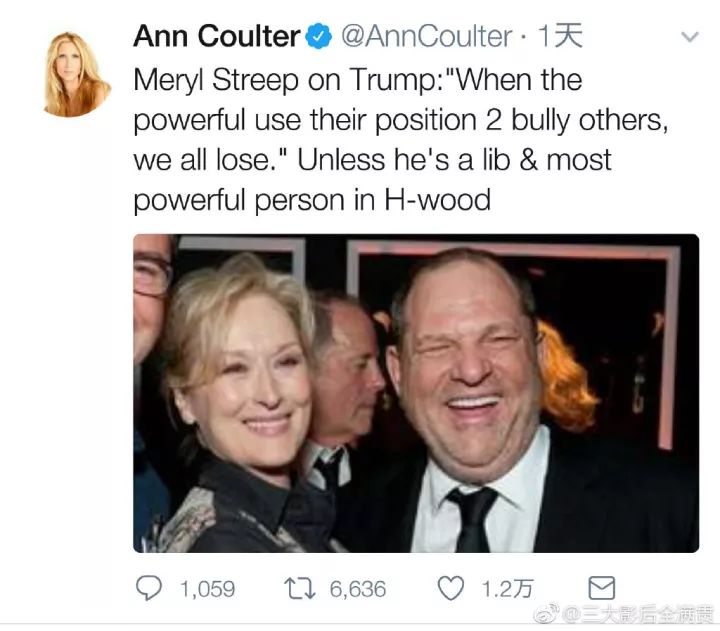The width and height of the screenshot is (720, 631).
Task: Open the Ann Coulter display name
Action: (x=217, y=36)
